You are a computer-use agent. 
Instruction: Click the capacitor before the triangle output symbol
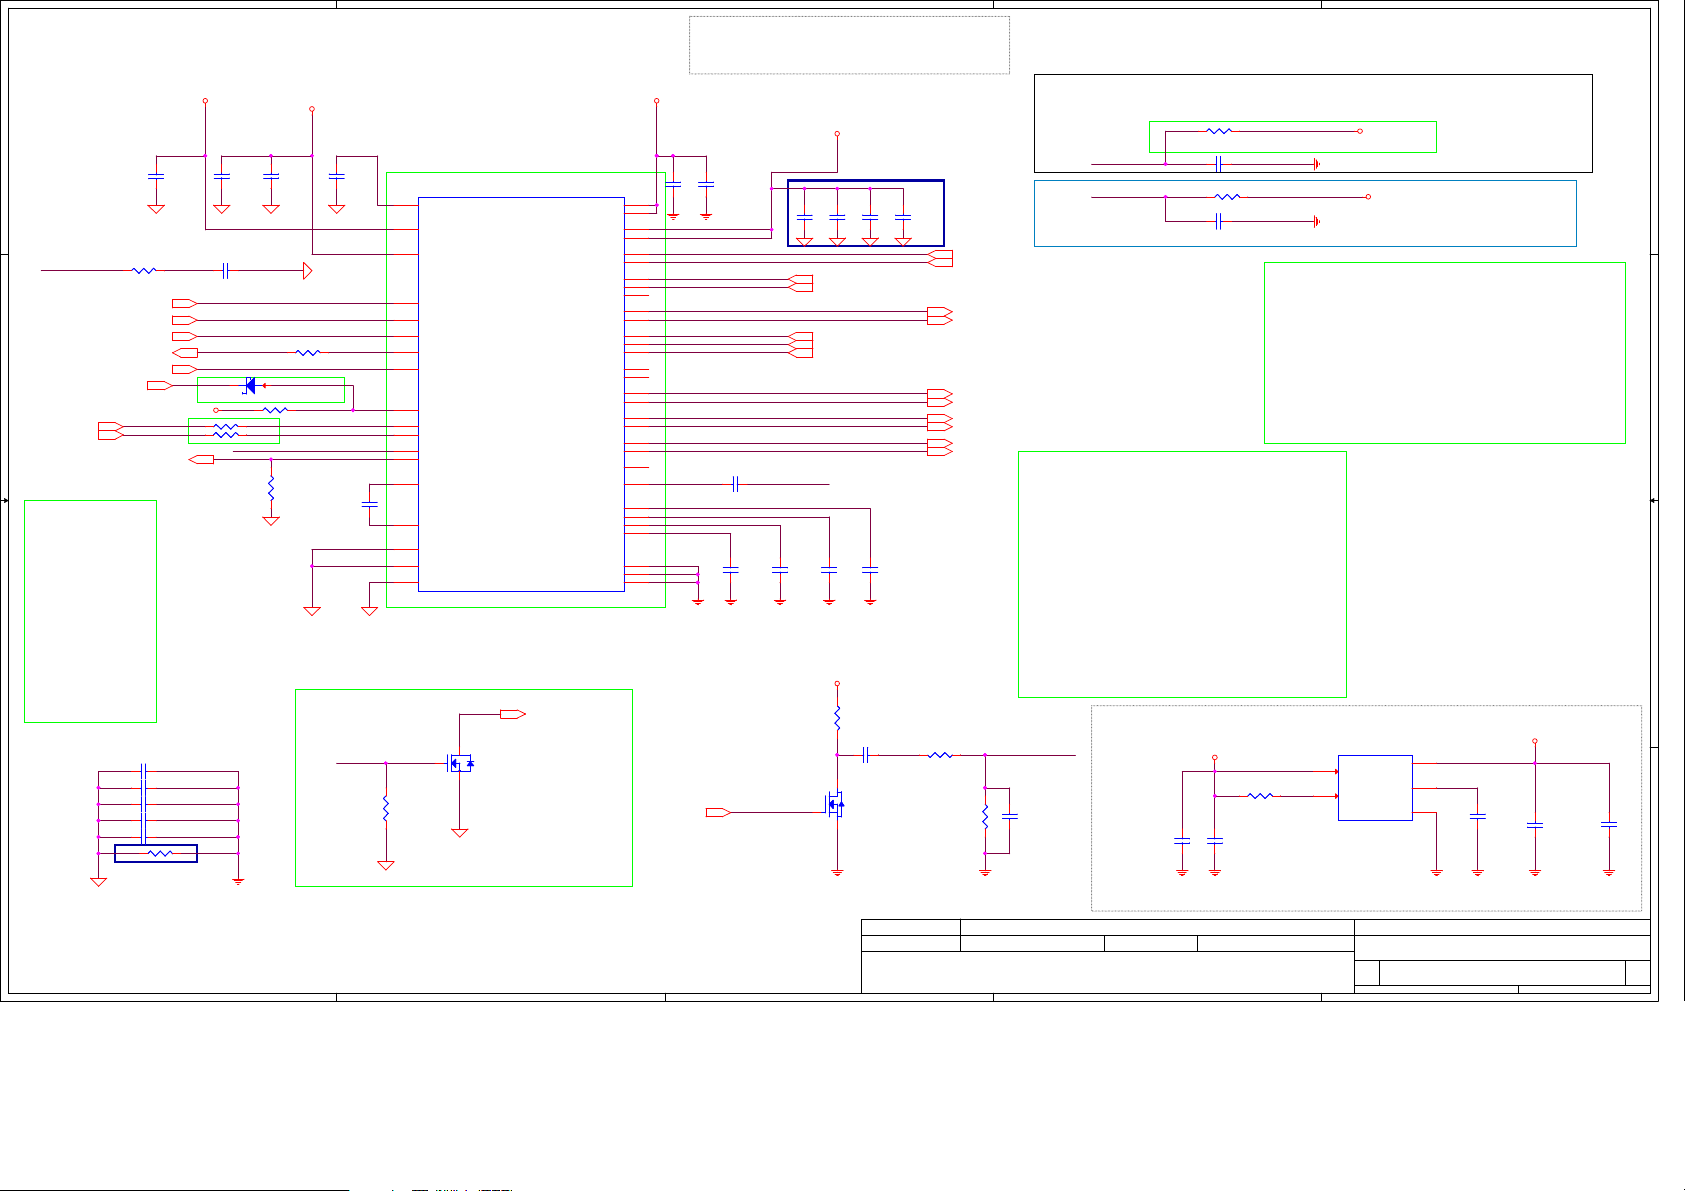(x=226, y=271)
